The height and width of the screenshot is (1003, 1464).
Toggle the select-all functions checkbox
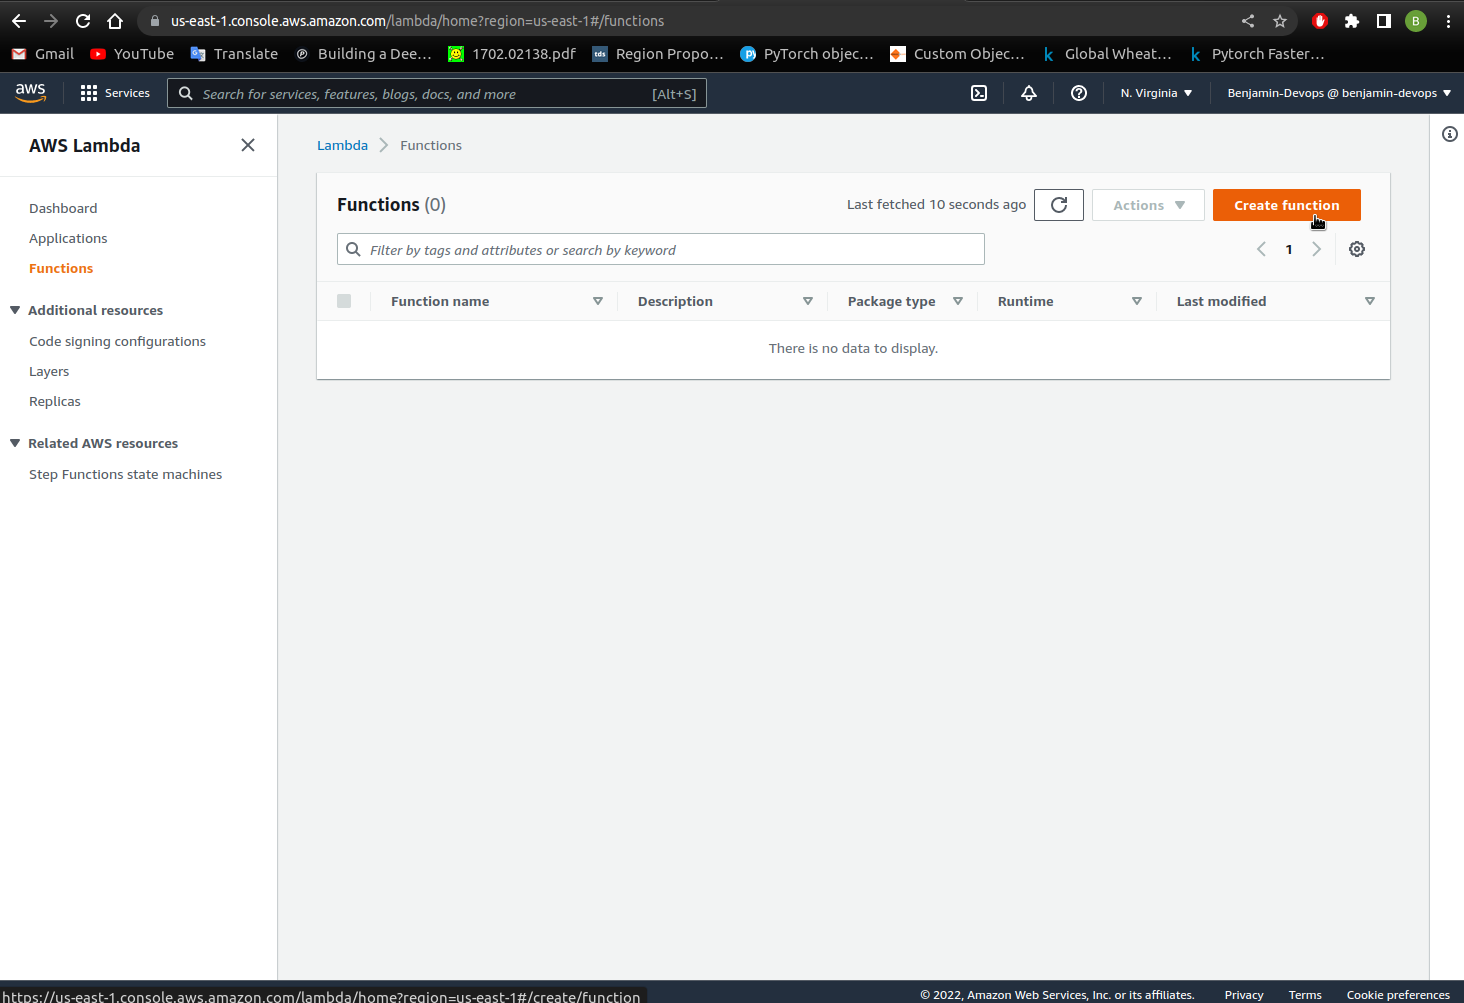(x=344, y=301)
